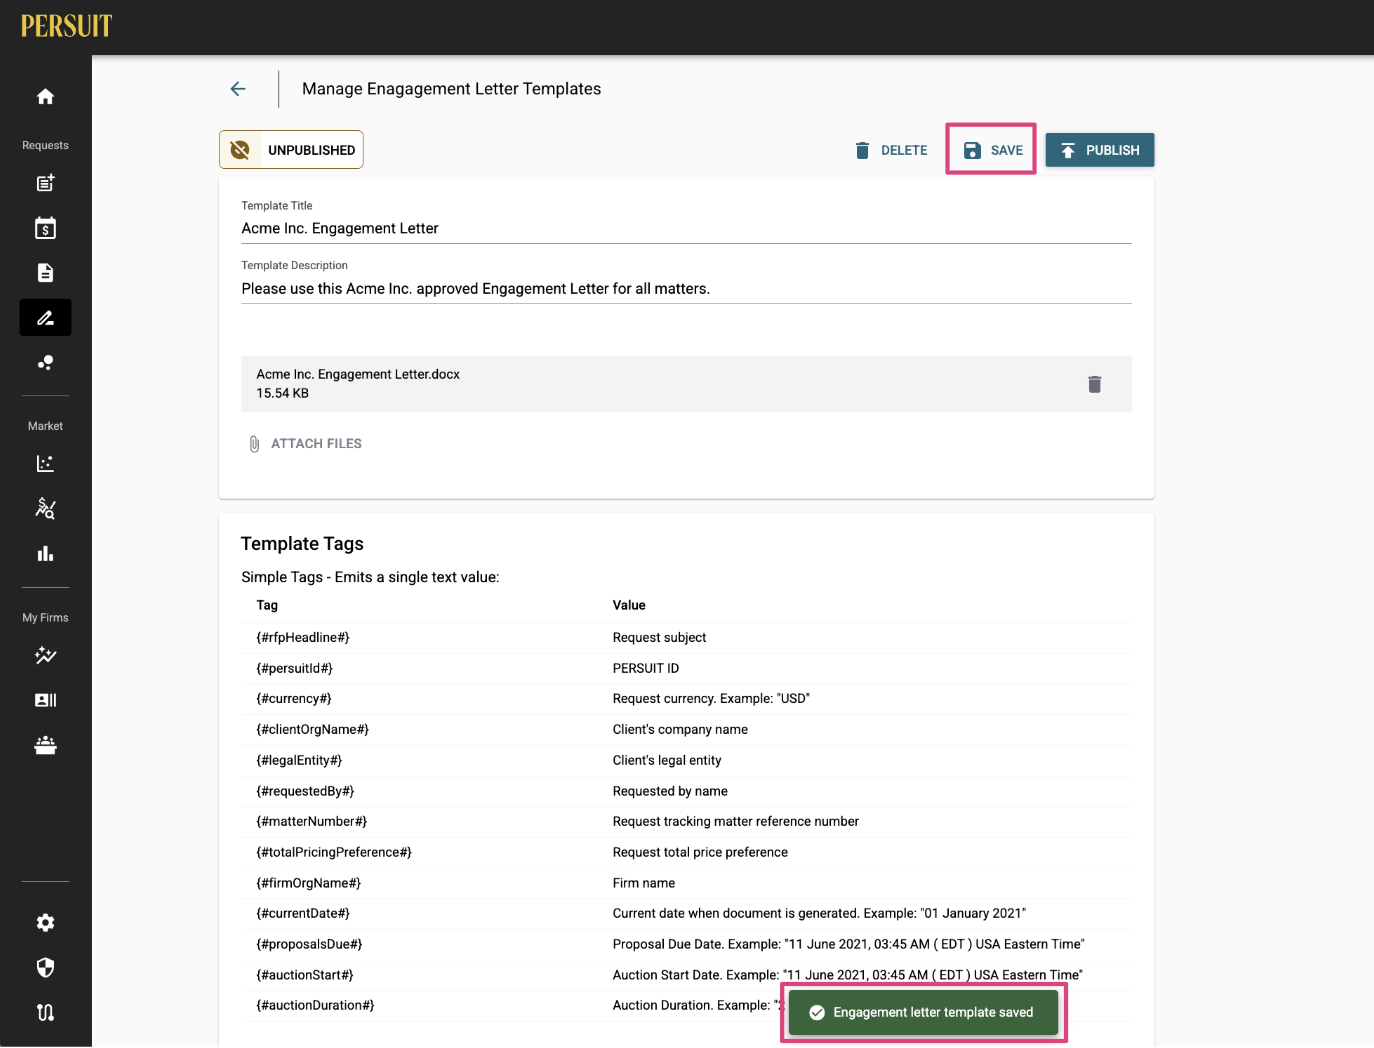This screenshot has height=1048, width=1374.
Task: Open the groups people icon under My Firms
Action: 45,745
